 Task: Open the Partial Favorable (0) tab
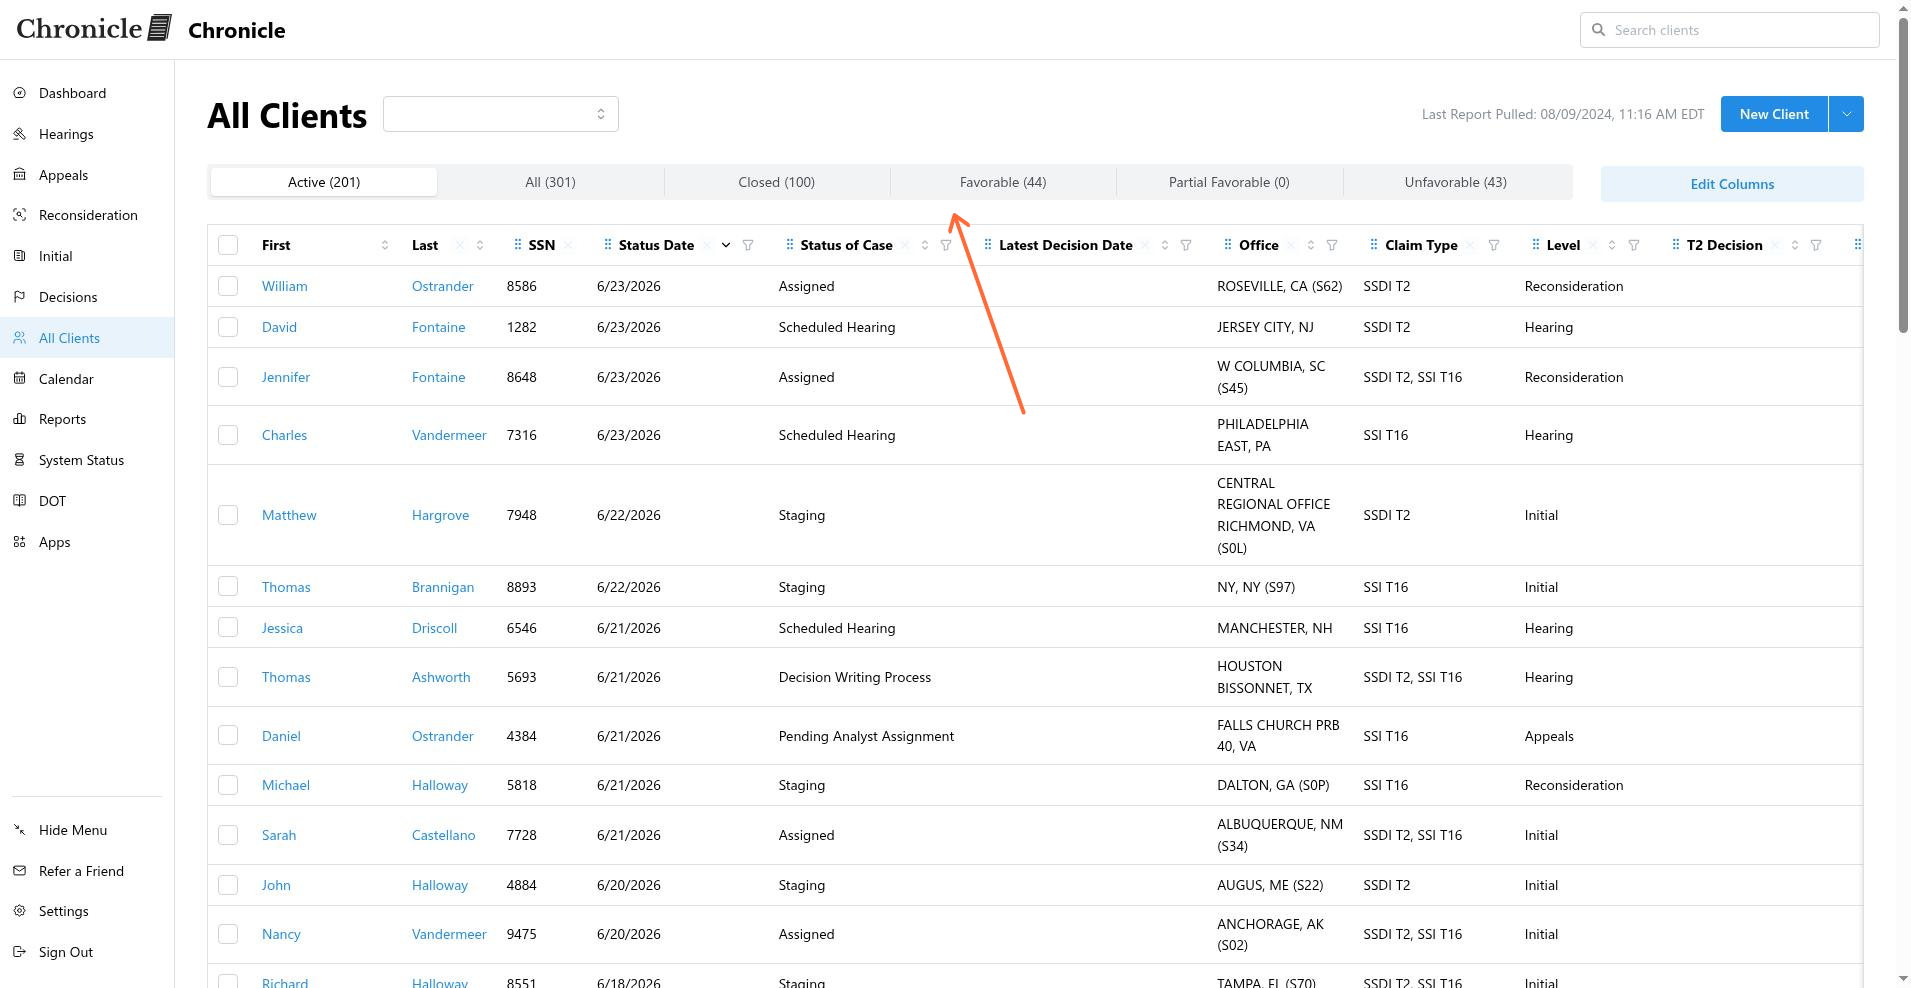click(x=1229, y=182)
